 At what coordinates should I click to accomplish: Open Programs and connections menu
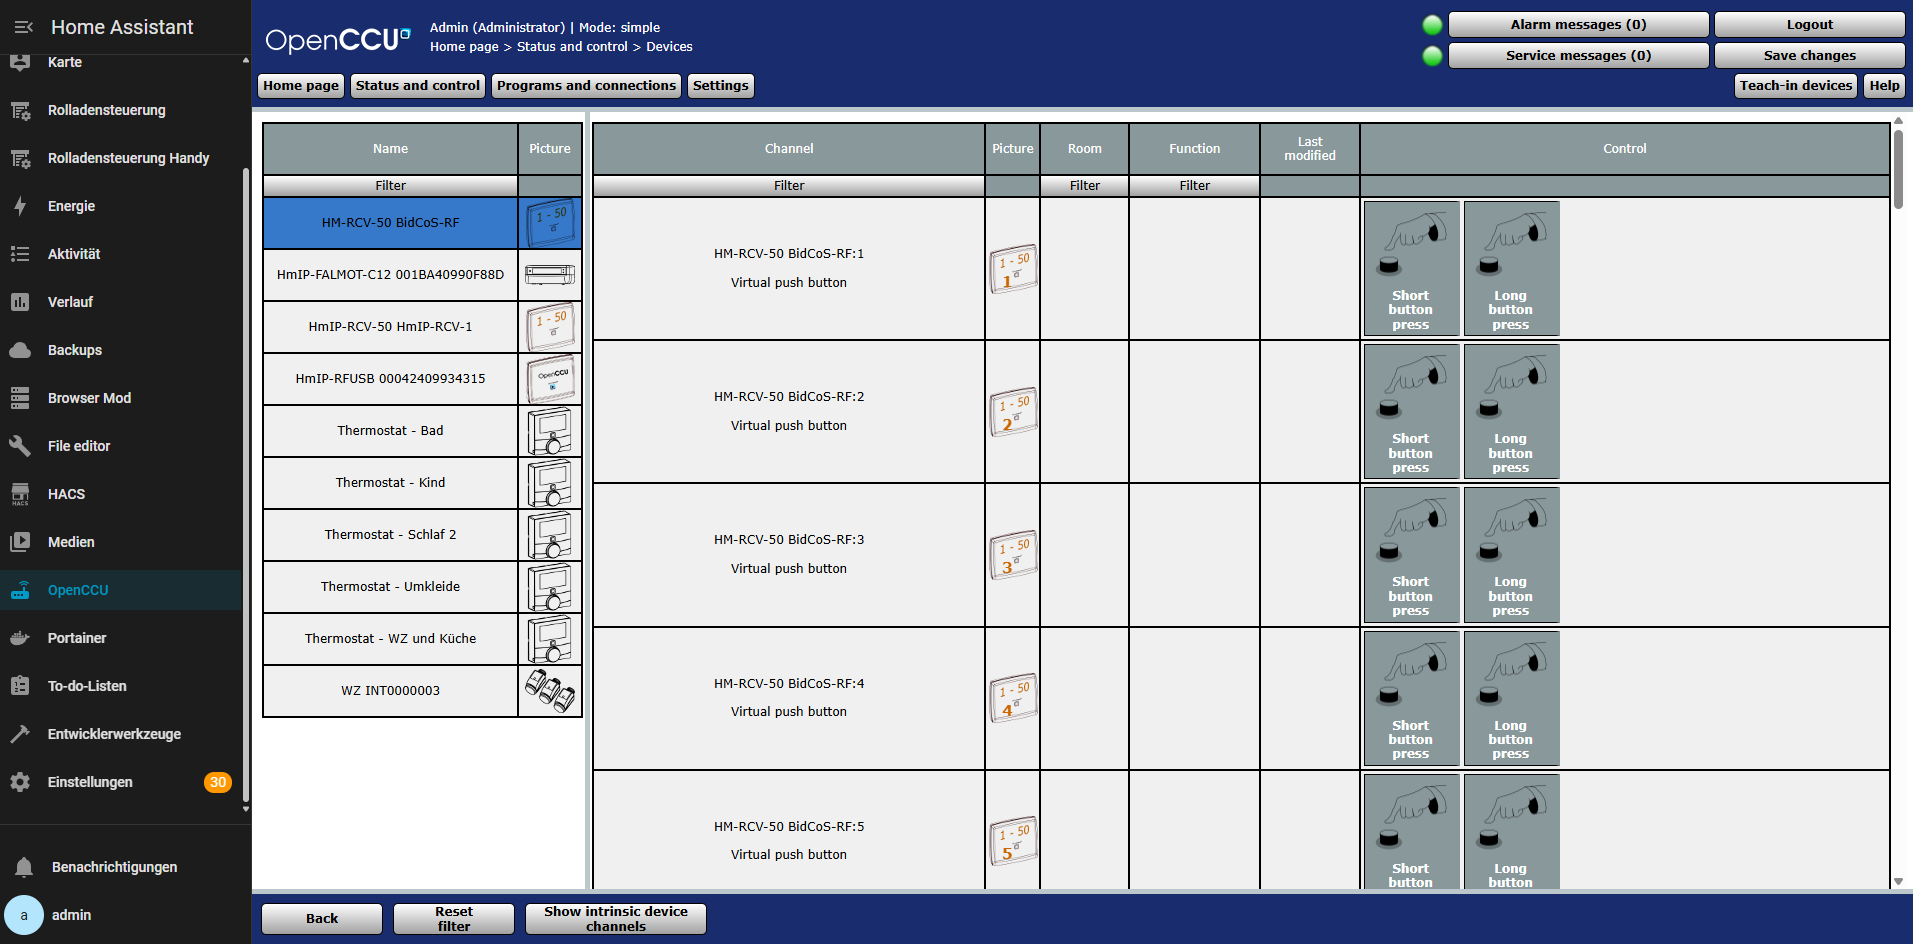(x=586, y=86)
